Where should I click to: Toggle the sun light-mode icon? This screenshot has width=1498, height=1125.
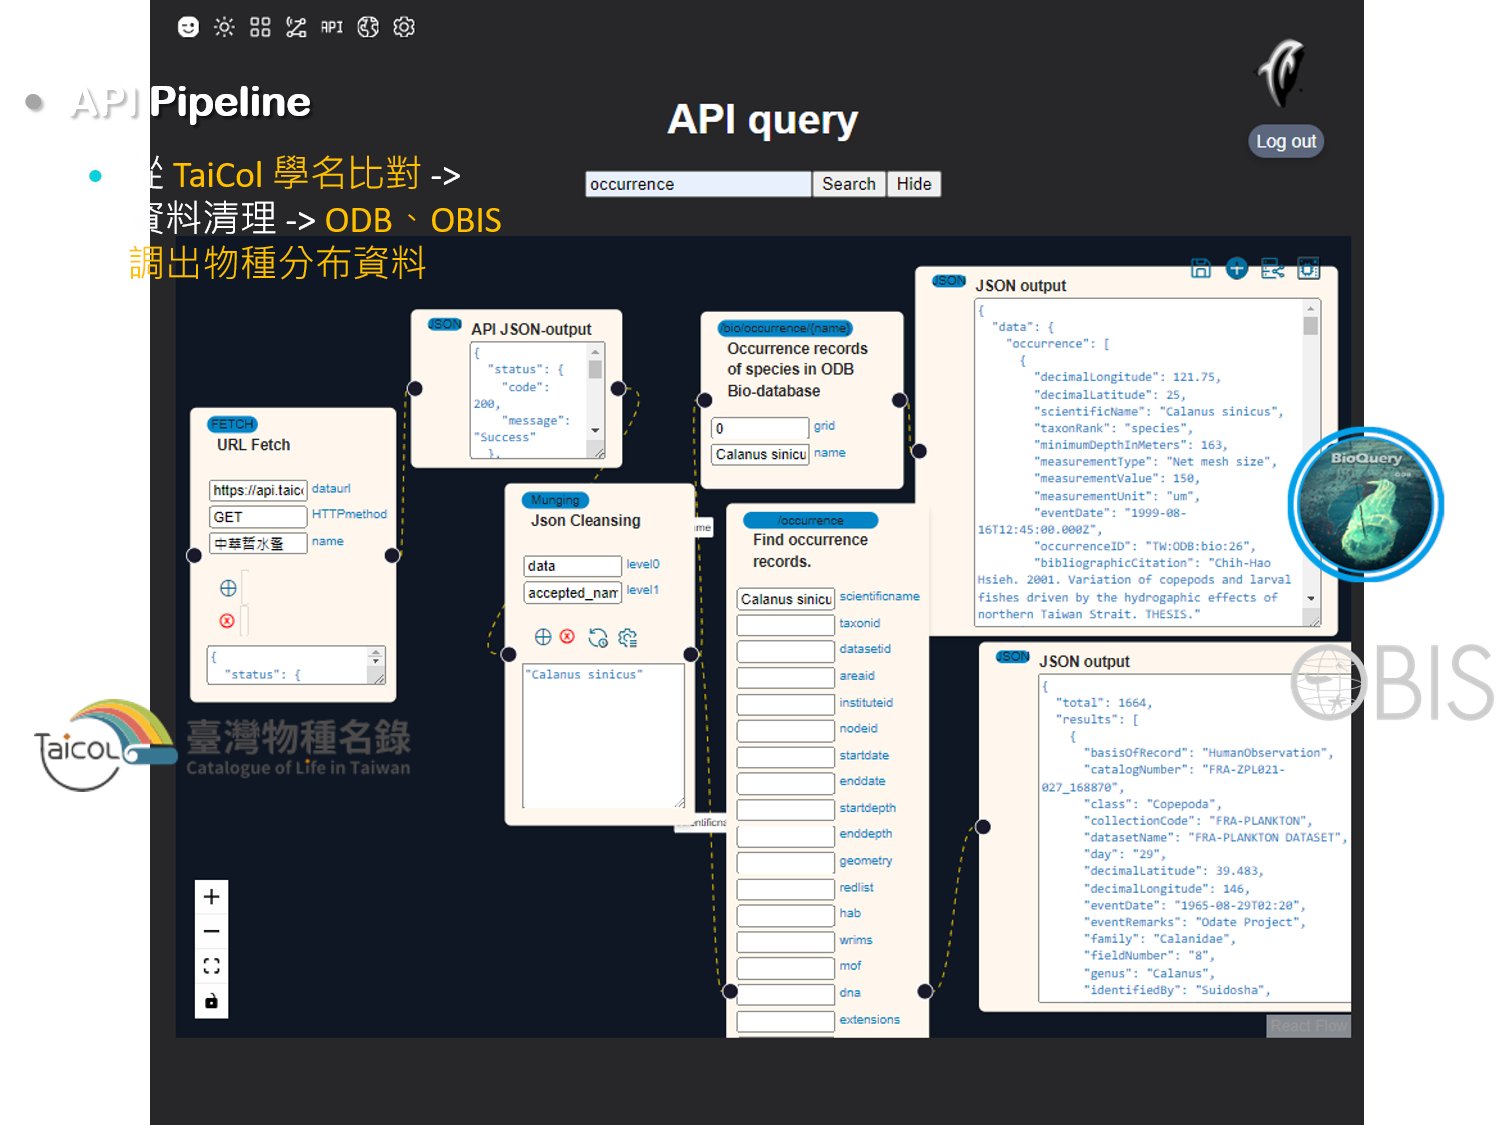224,27
